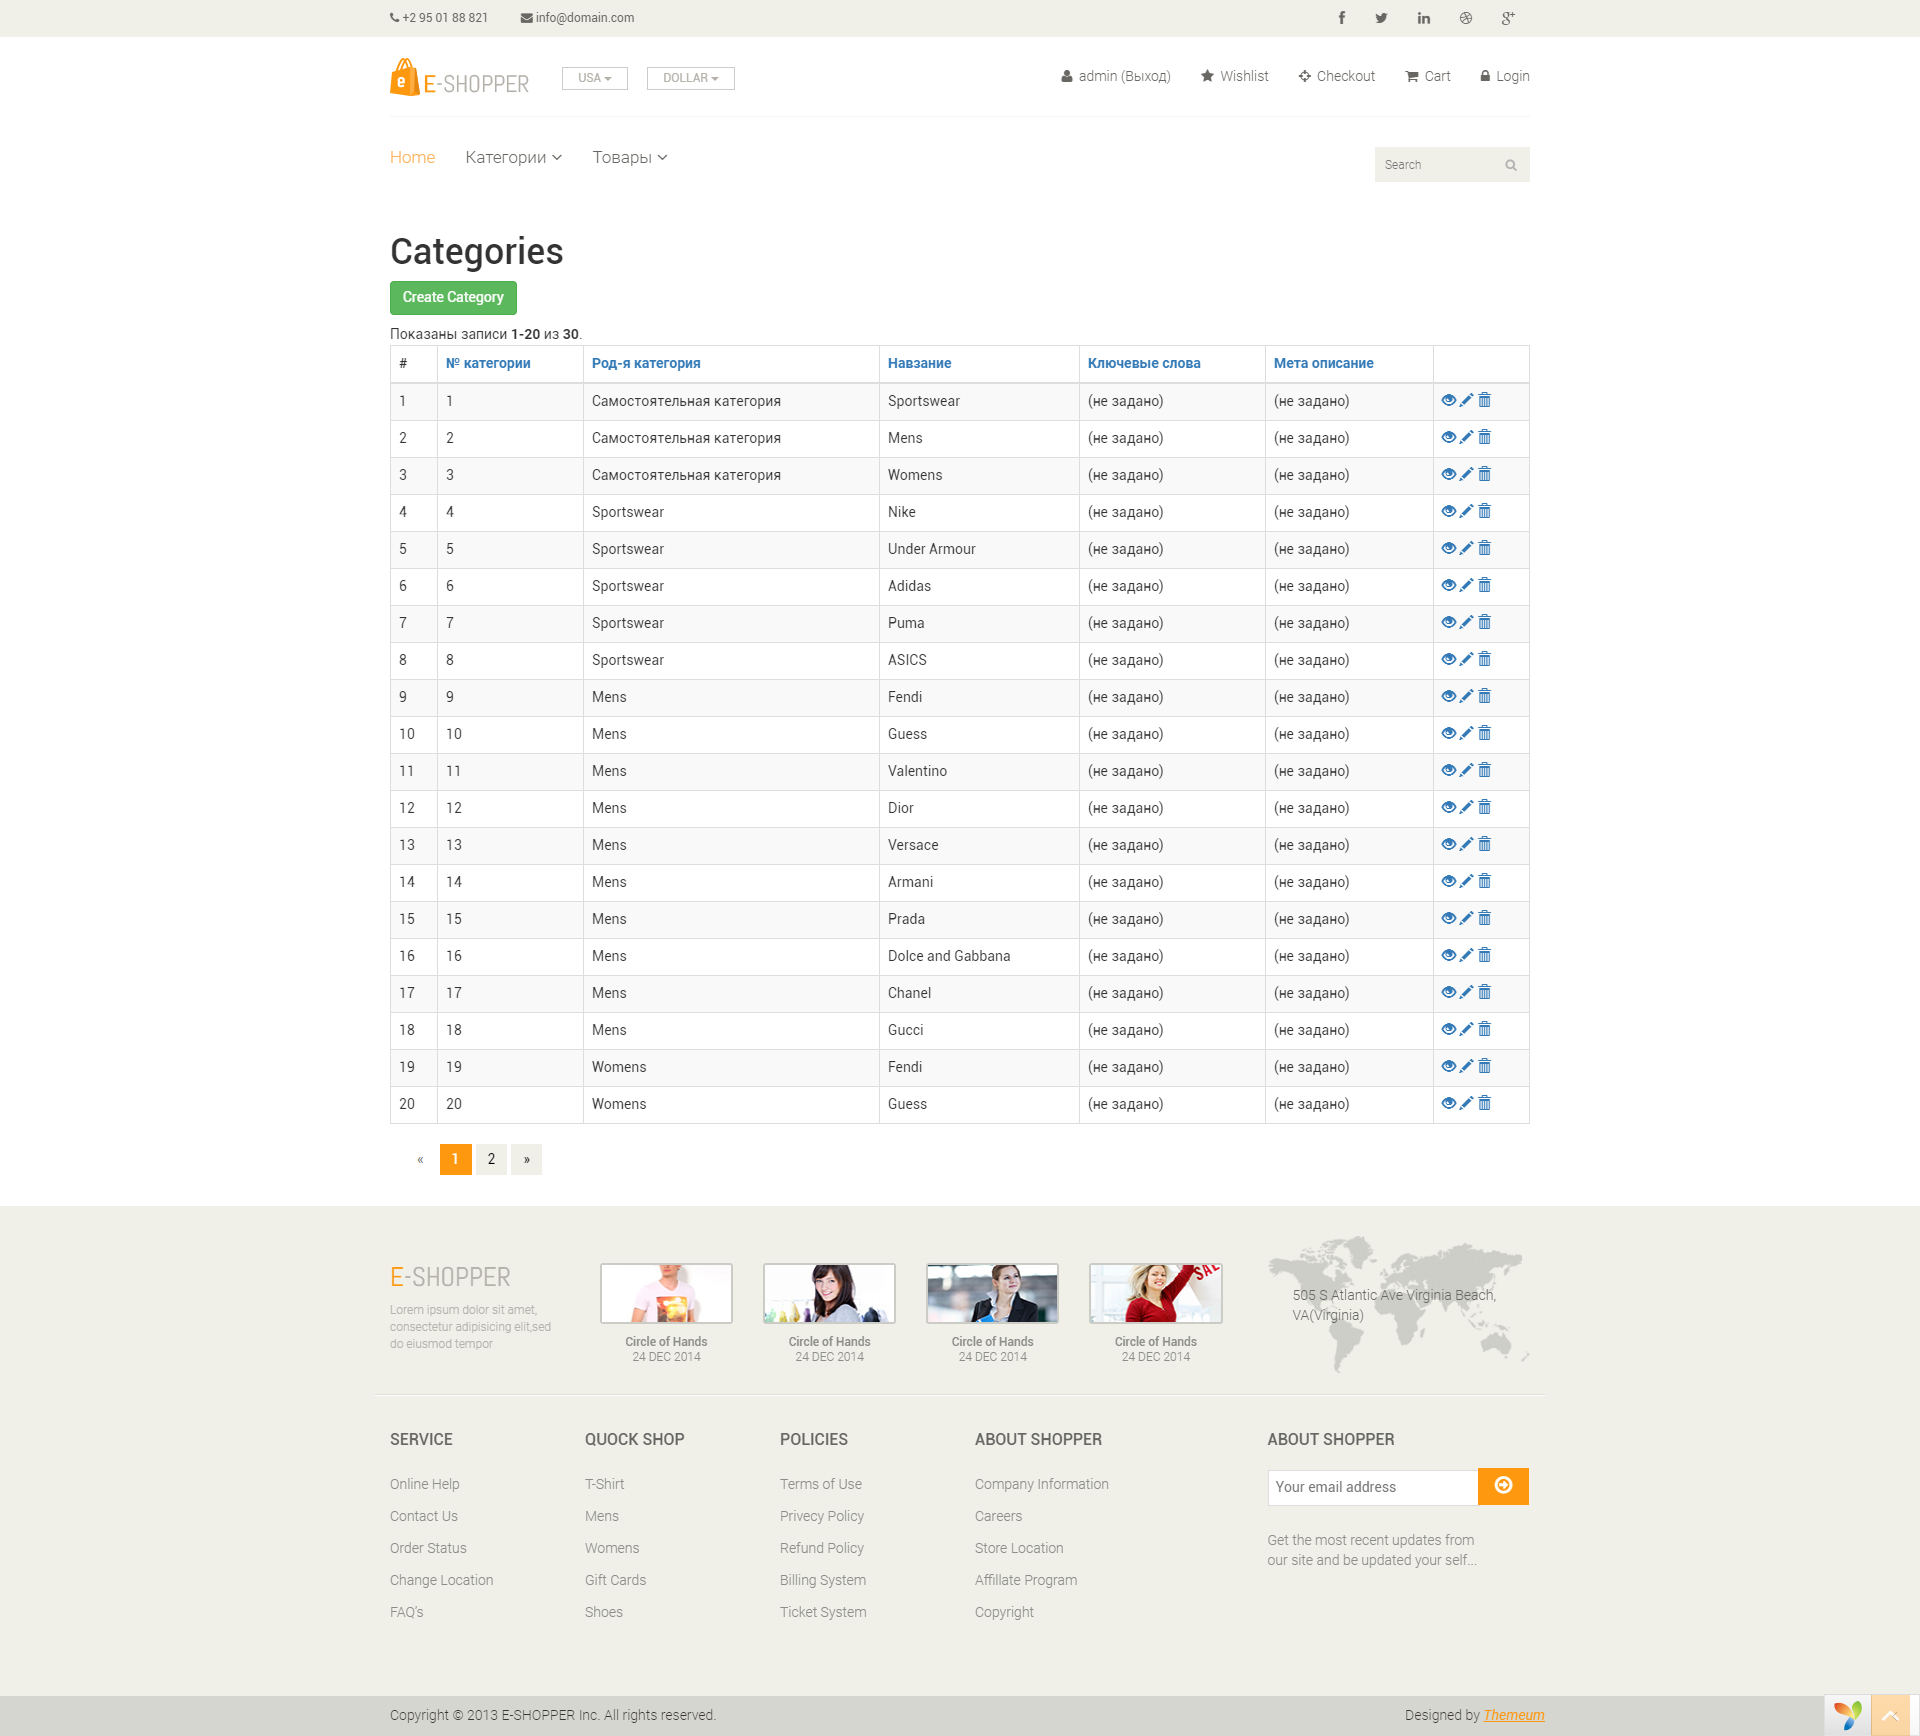Click the Your email address field
The width and height of the screenshot is (1920, 1736).
click(x=1372, y=1487)
